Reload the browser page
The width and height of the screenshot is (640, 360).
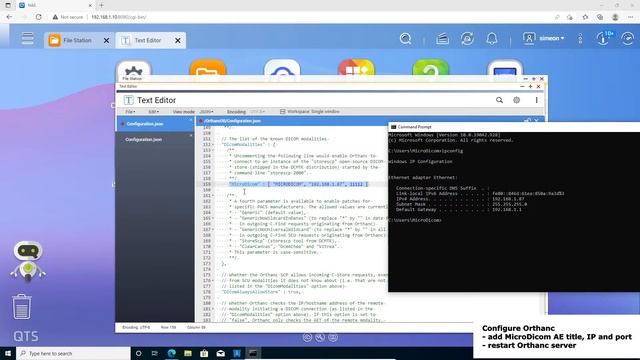tap(38, 17)
